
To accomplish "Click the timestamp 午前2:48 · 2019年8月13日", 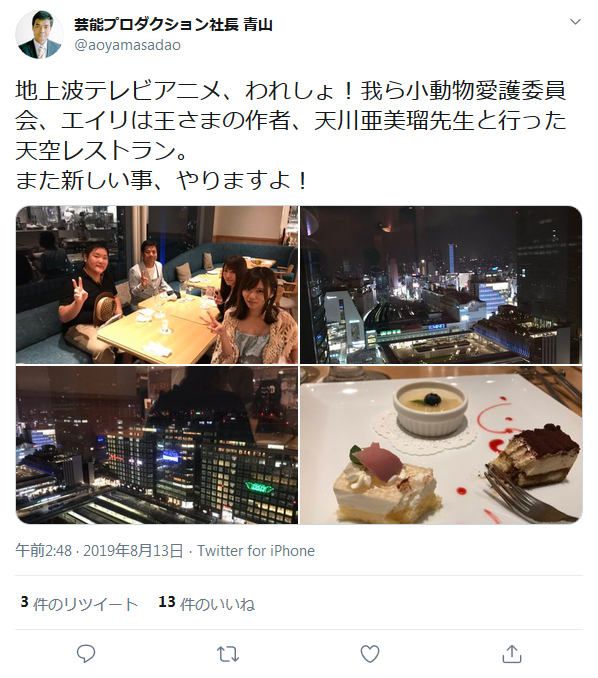I will pos(99,551).
